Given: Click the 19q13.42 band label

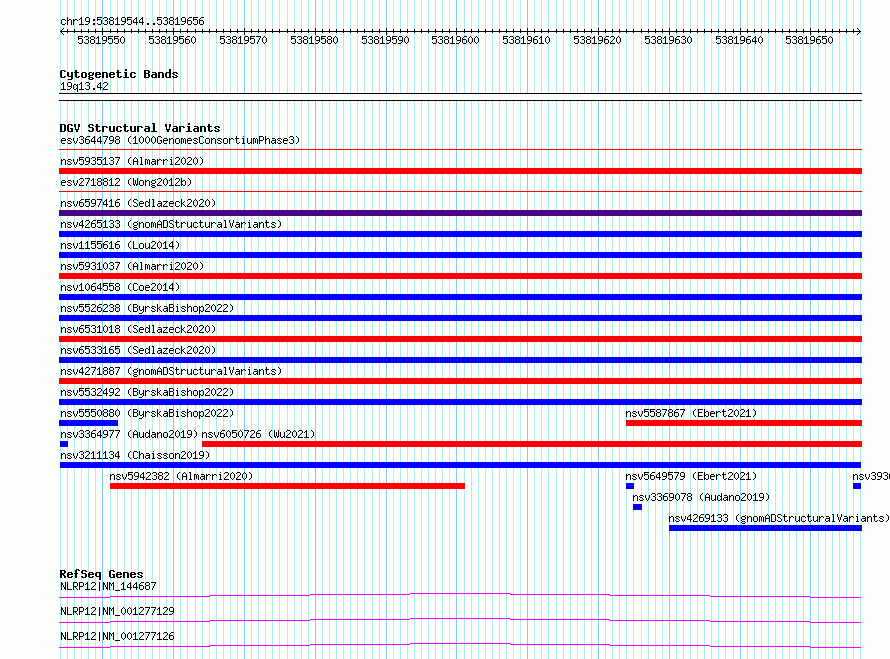Looking at the screenshot, I should [x=84, y=86].
